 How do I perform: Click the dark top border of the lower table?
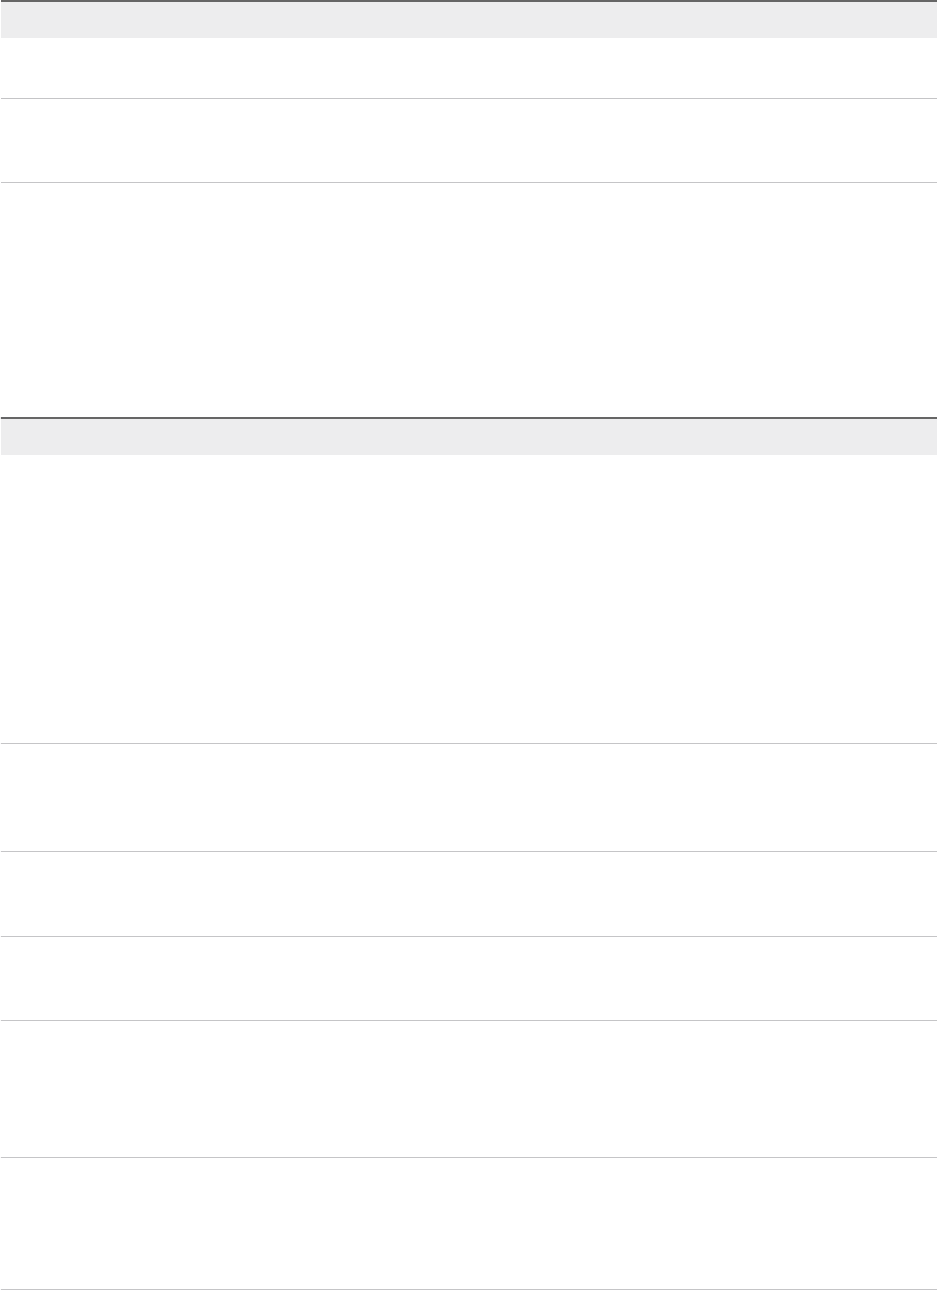(x=468, y=417)
